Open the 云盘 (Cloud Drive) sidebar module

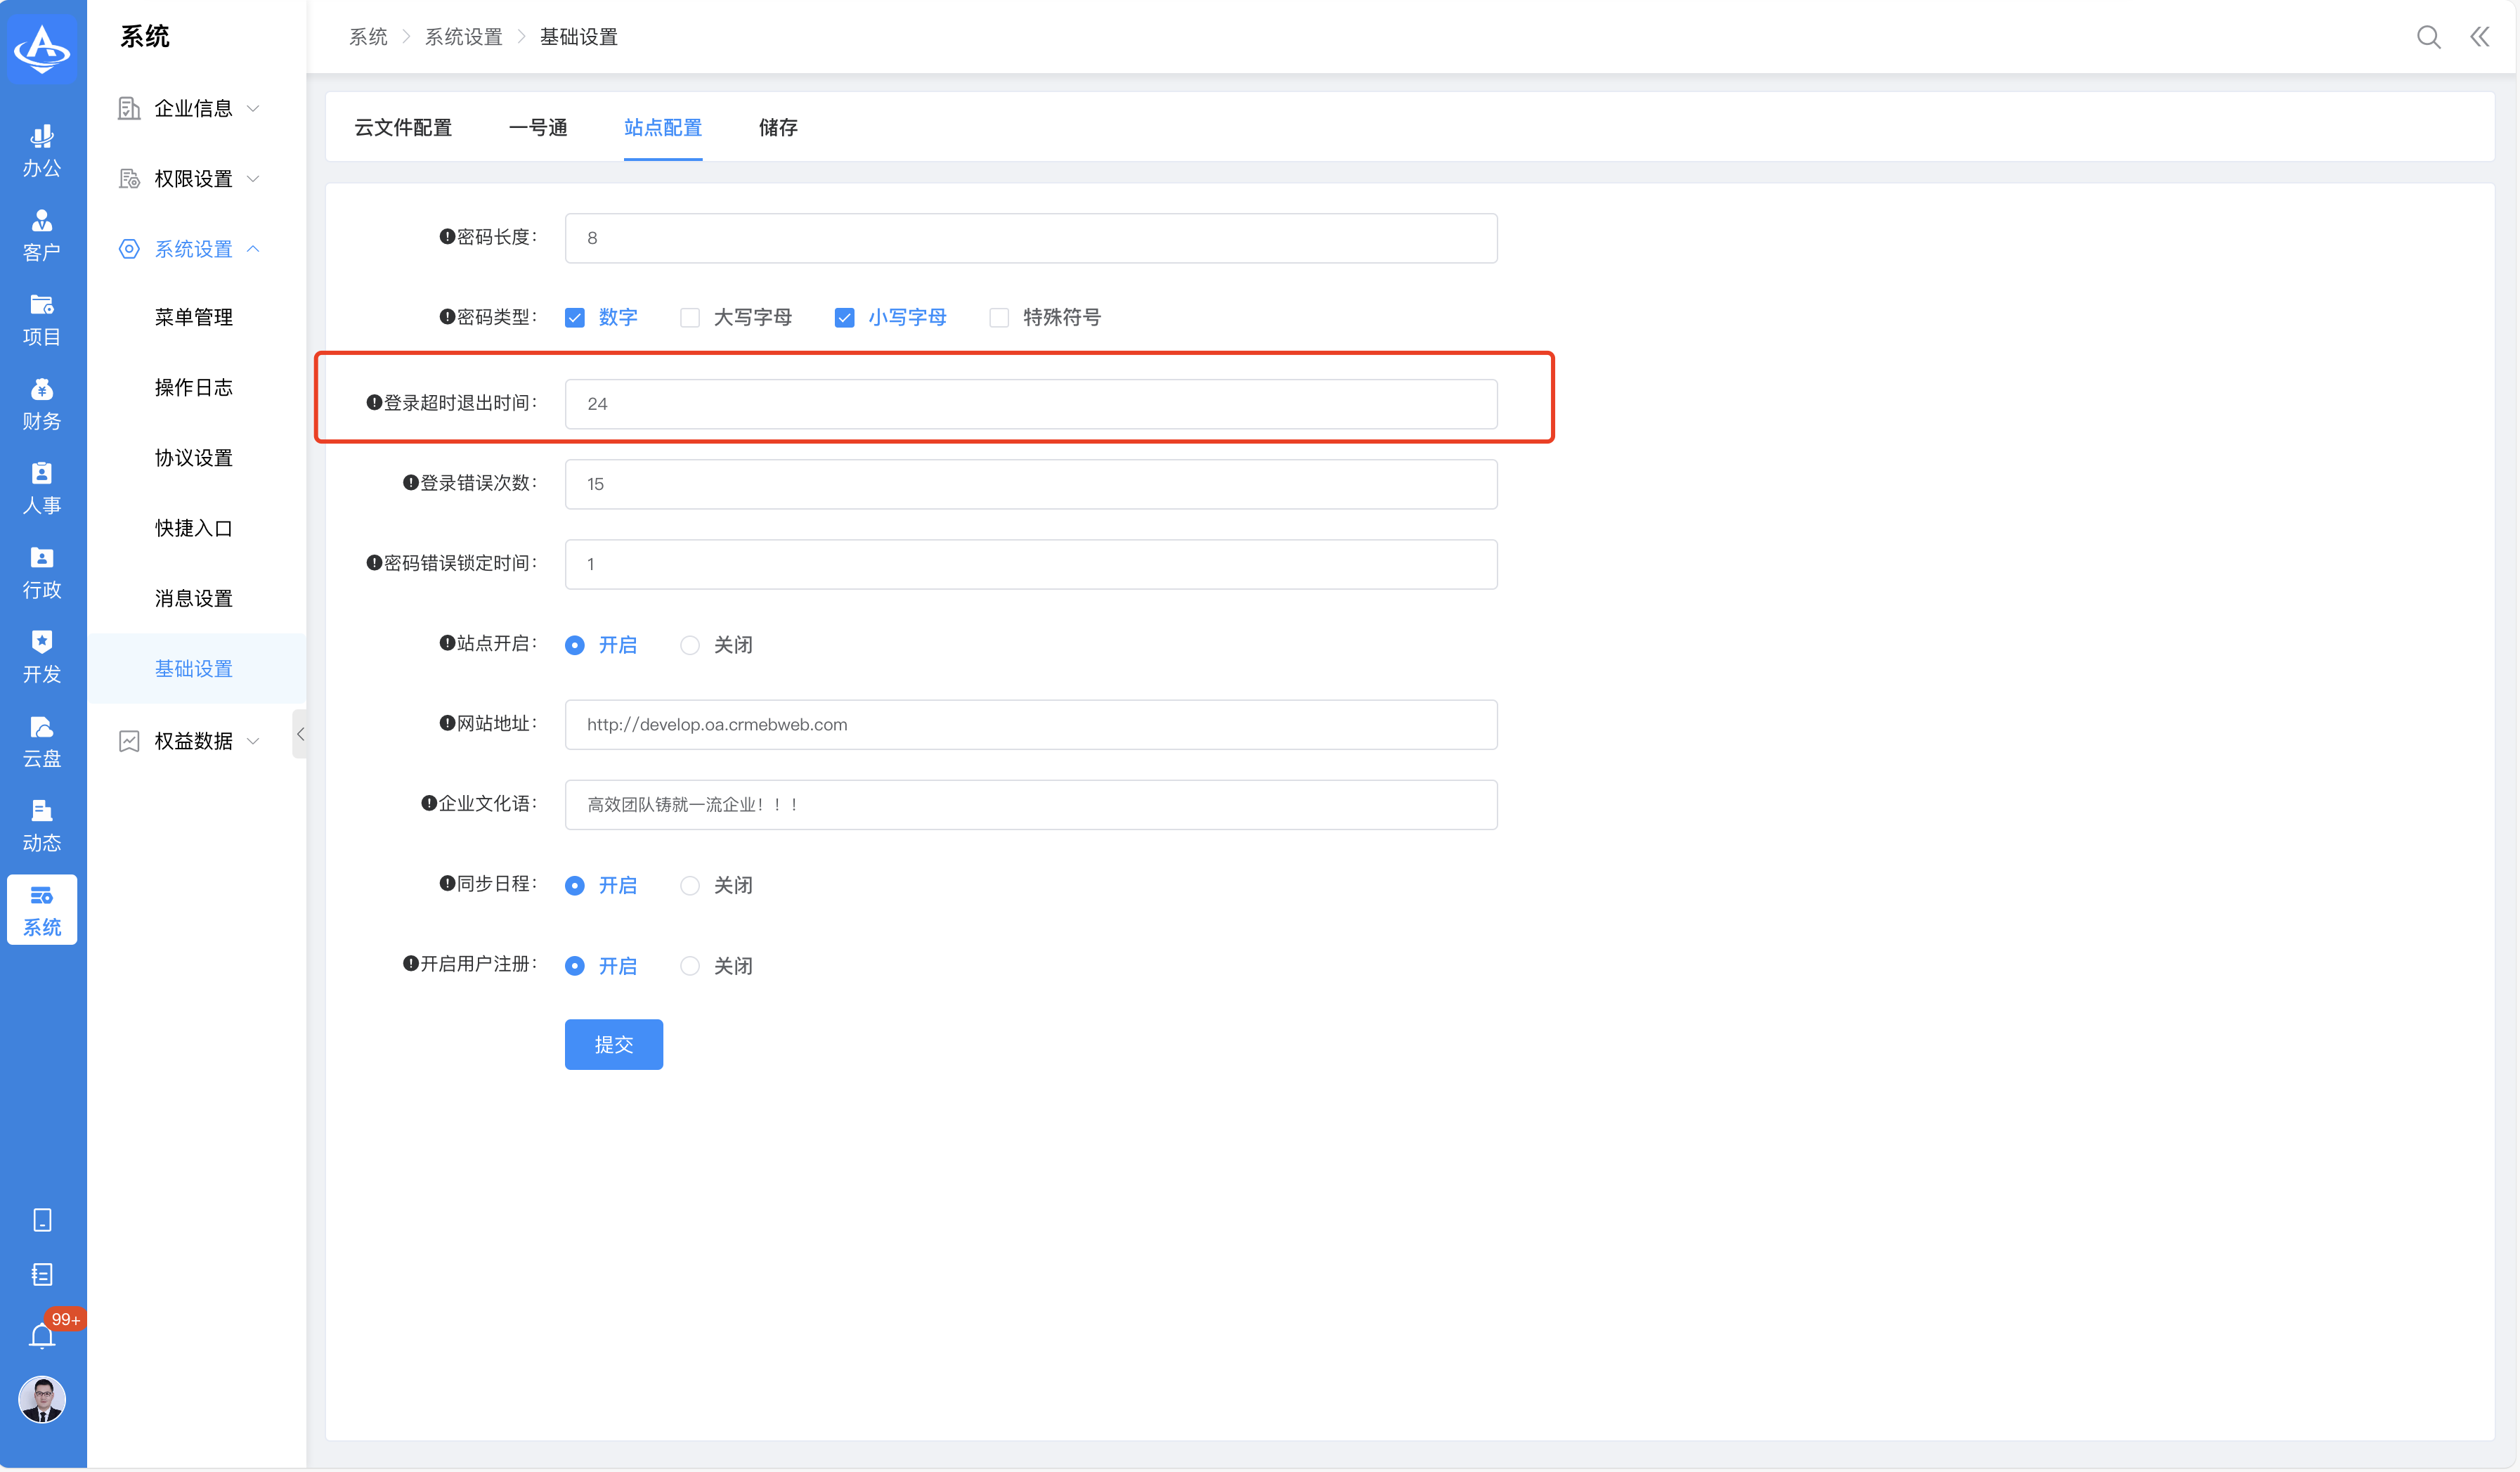(42, 741)
